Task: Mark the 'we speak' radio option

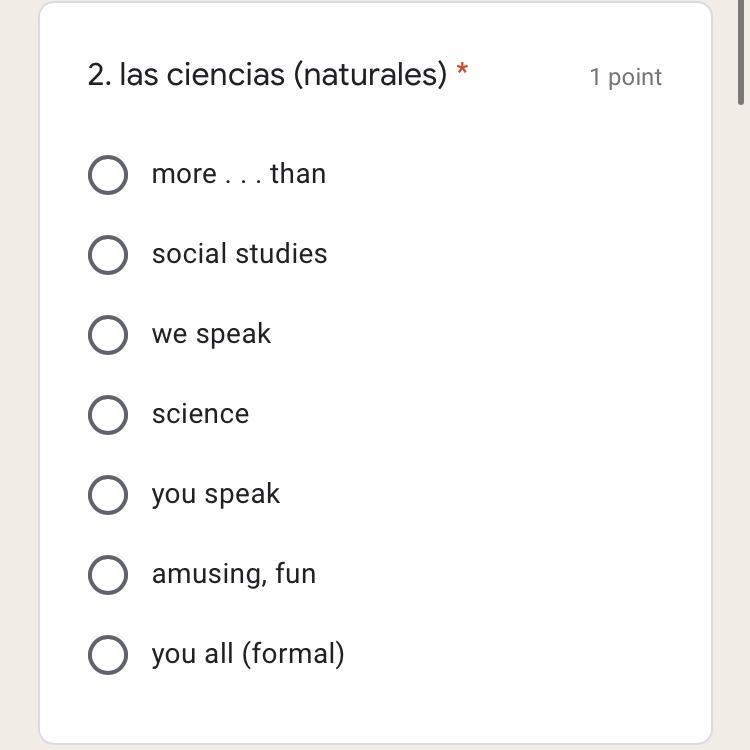Action: tap(108, 335)
